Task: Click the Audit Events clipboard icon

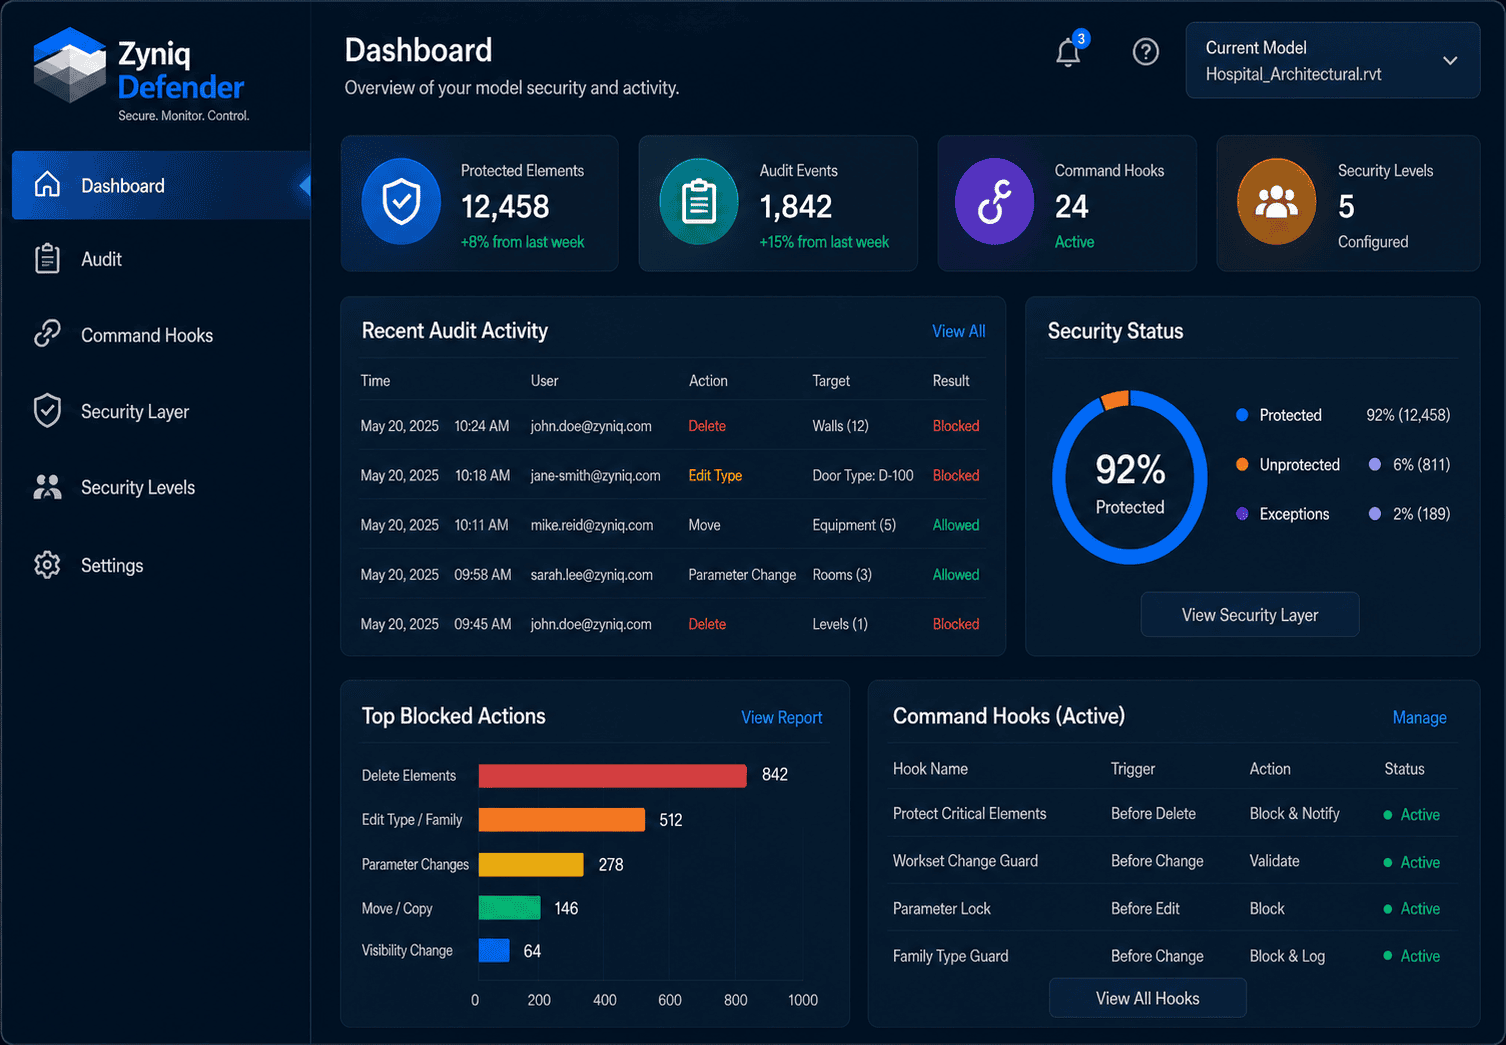Action: (699, 202)
